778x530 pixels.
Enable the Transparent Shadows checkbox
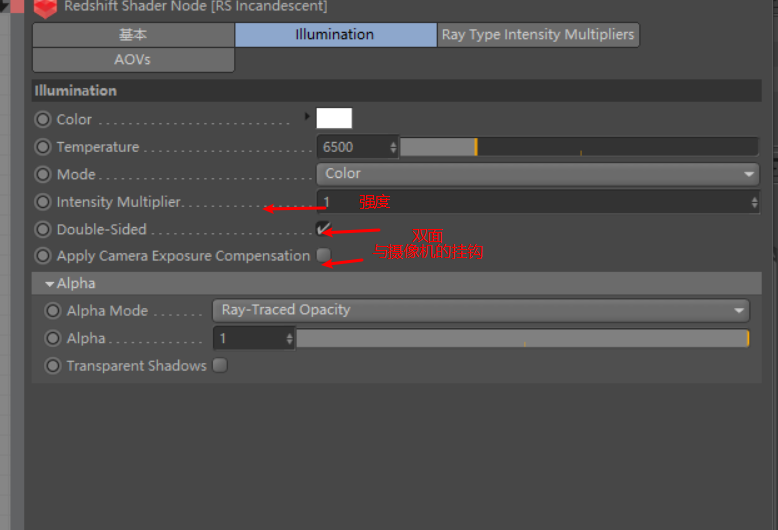click(220, 365)
